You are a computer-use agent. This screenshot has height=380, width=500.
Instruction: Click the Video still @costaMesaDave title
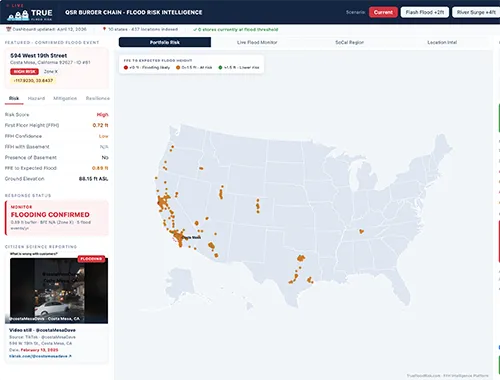click(x=42, y=330)
